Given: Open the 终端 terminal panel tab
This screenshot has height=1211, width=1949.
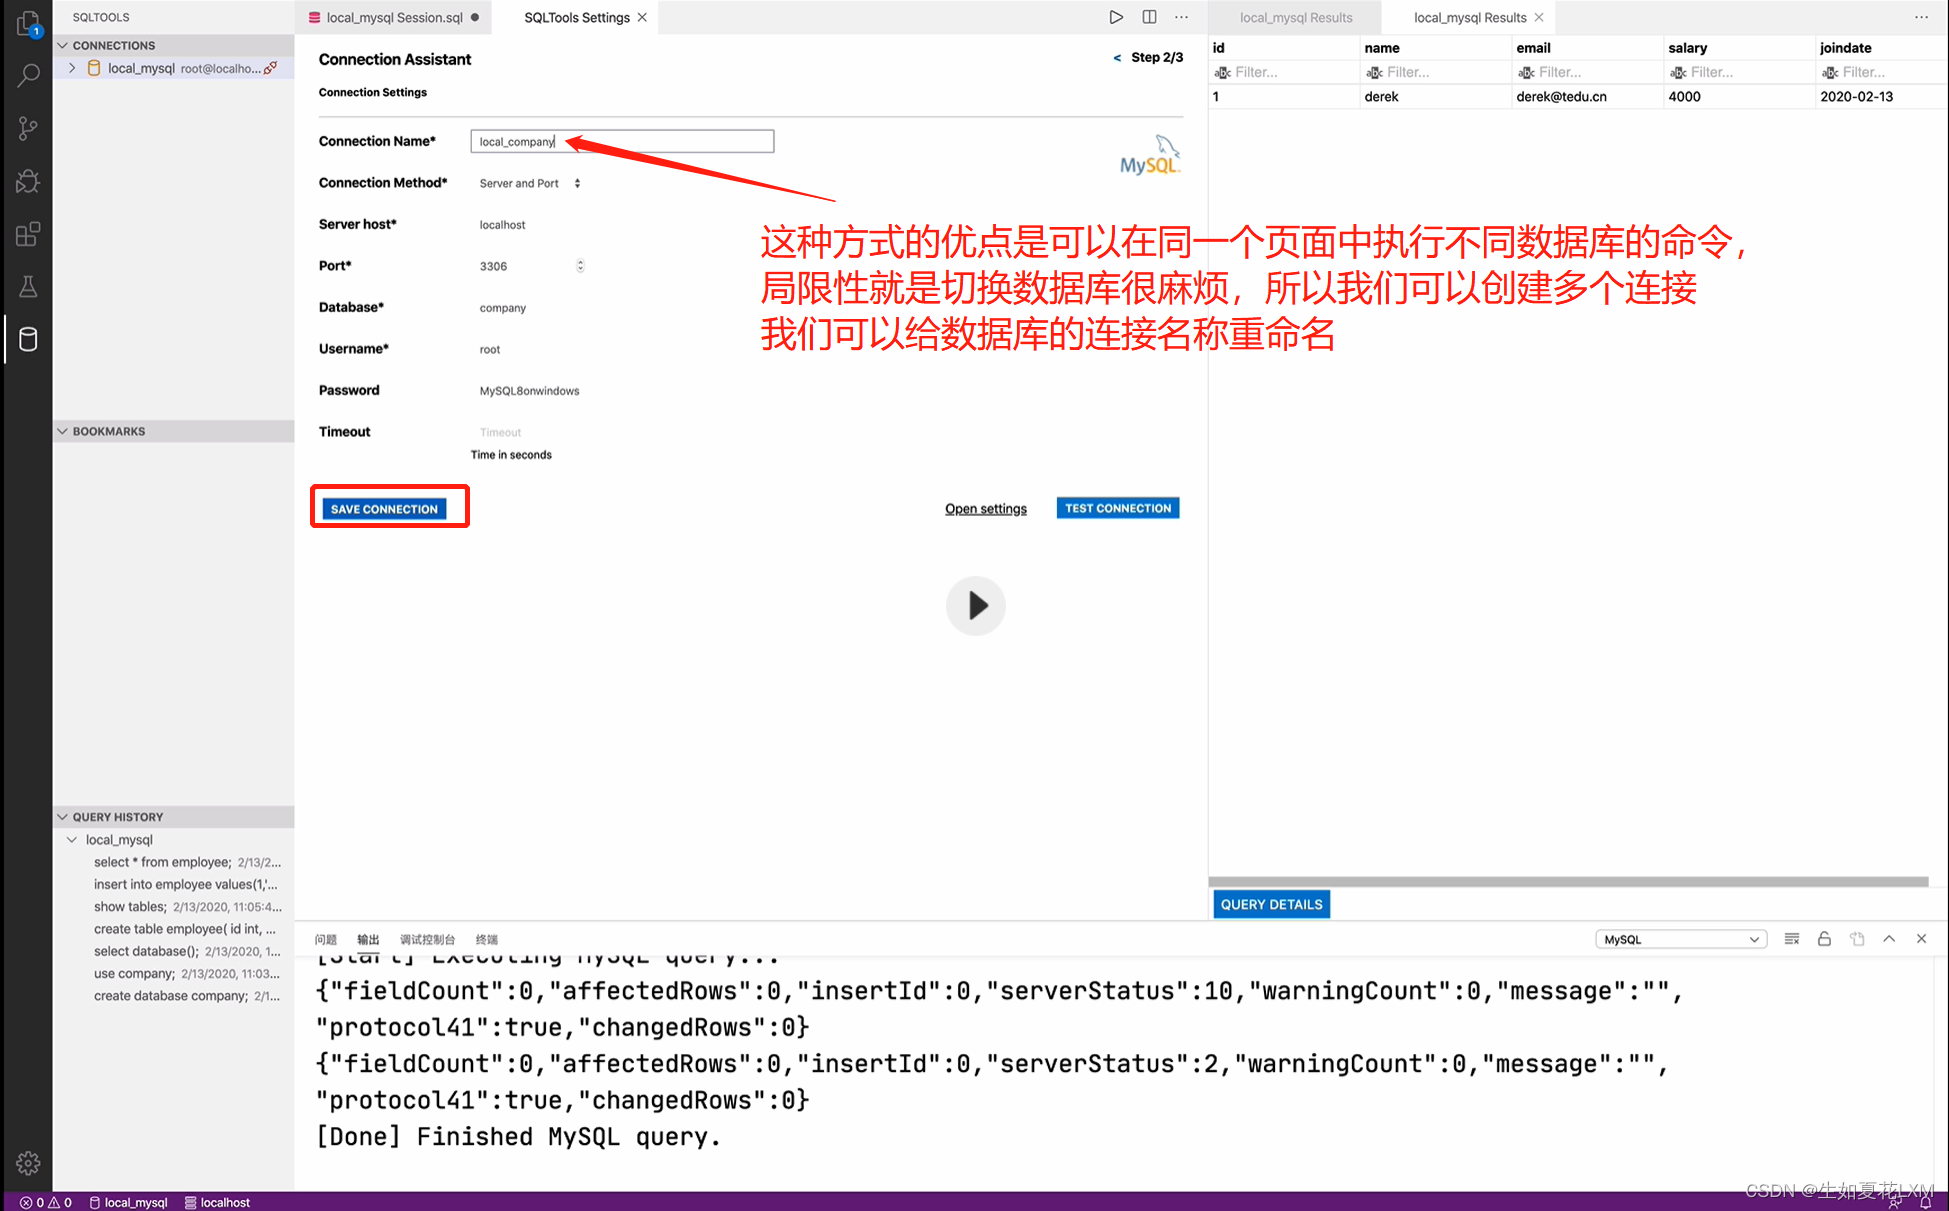Looking at the screenshot, I should point(486,939).
